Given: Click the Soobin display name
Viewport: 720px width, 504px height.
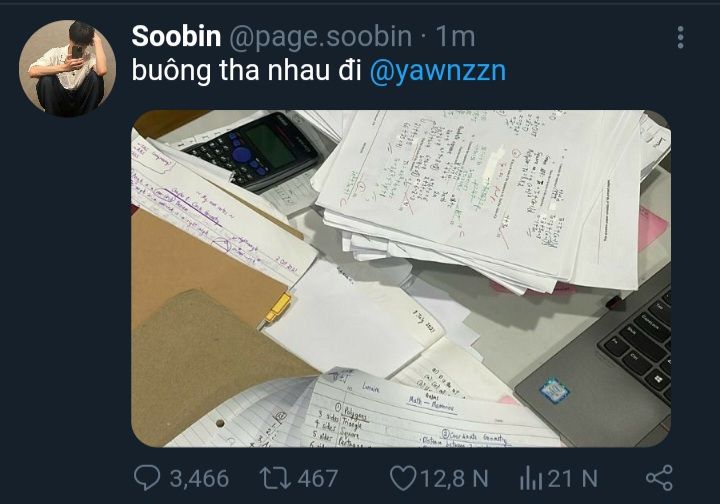Looking at the screenshot, I should 176,36.
